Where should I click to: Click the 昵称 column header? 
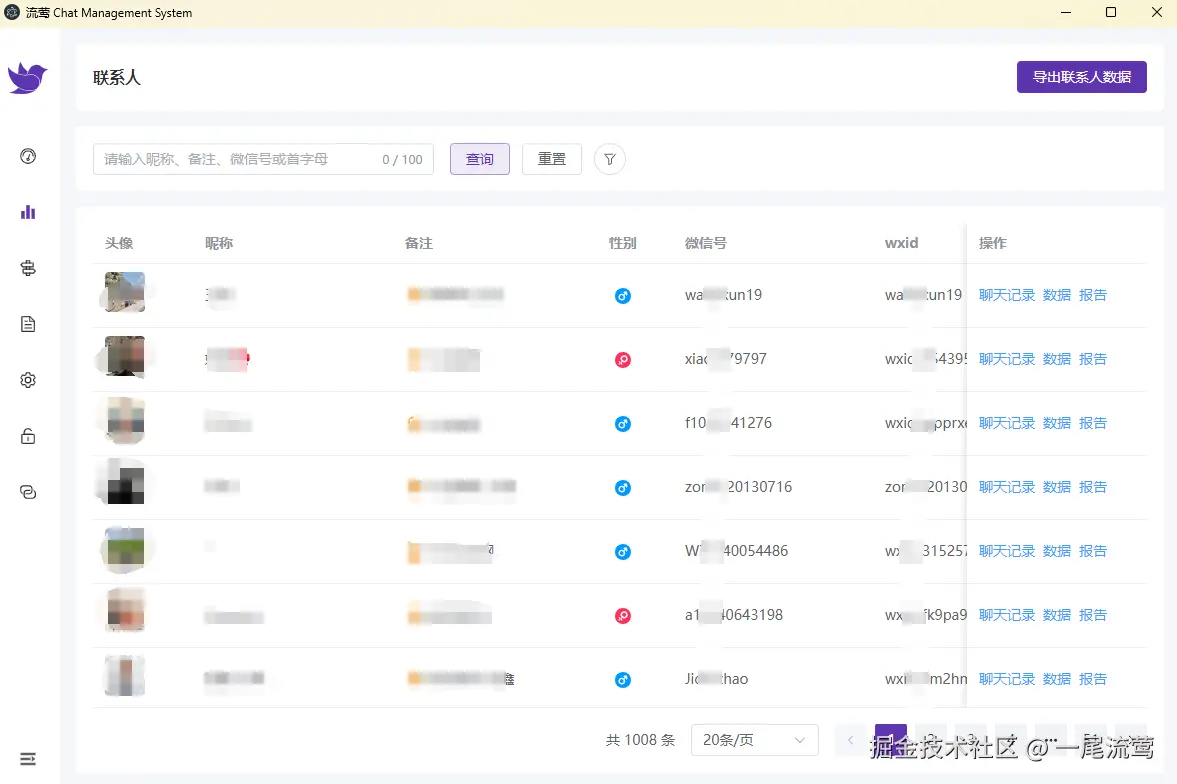(x=218, y=243)
